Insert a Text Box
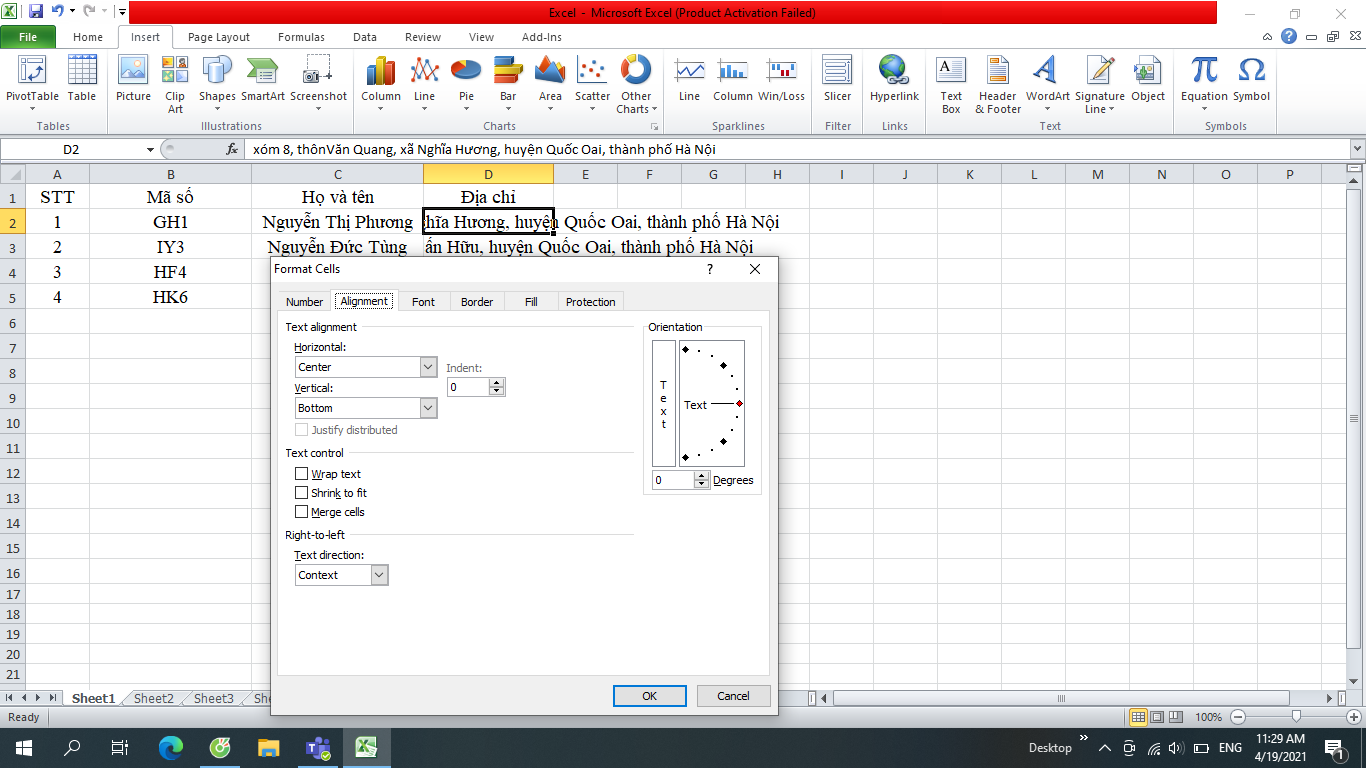This screenshot has width=1366, height=768. tap(951, 85)
